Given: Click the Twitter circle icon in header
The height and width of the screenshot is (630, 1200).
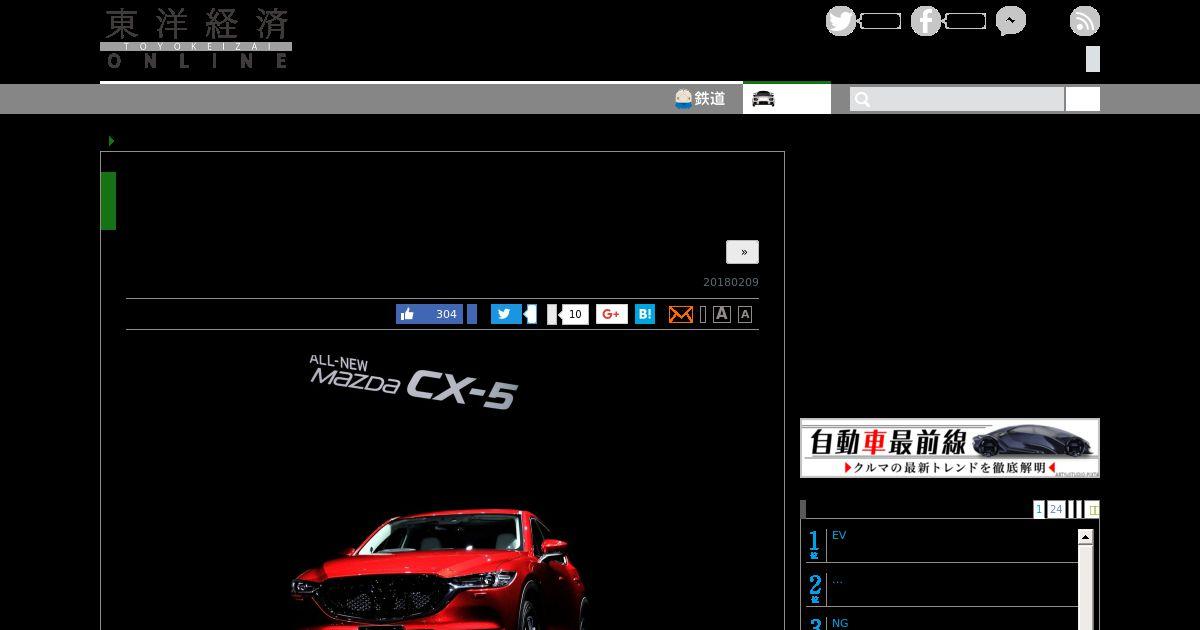Looking at the screenshot, I should click(x=841, y=21).
